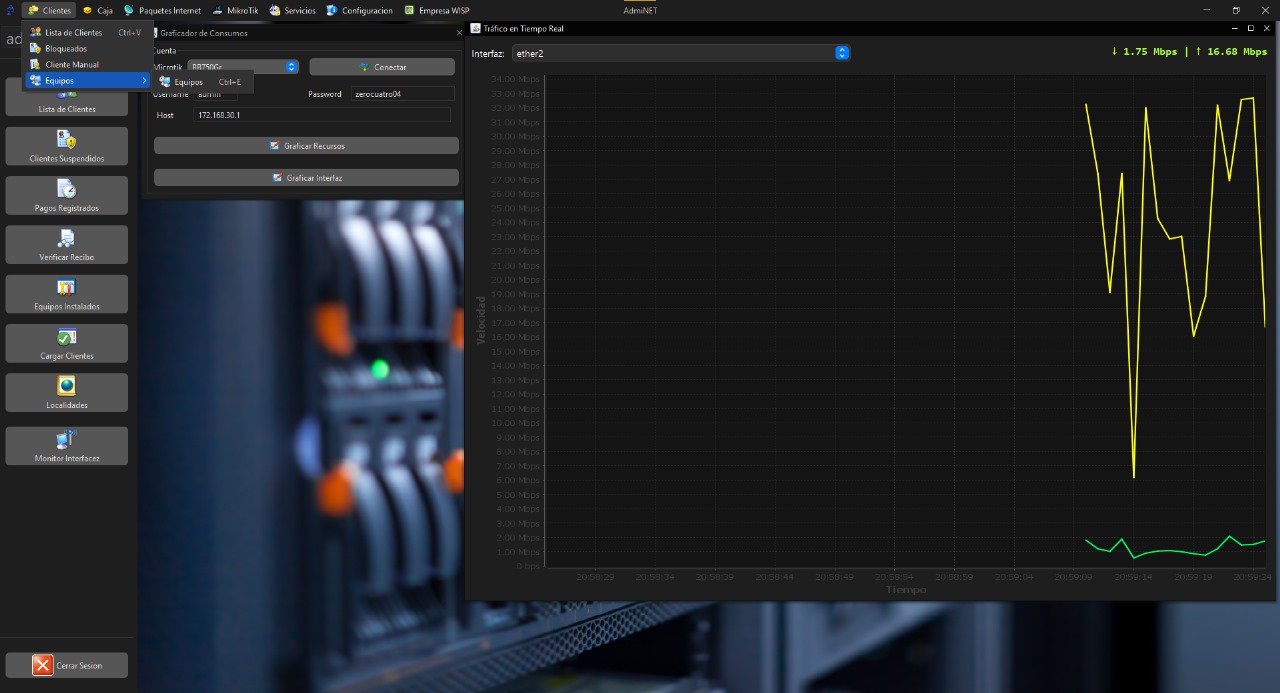The width and height of the screenshot is (1280, 693).
Task: Focus the Host input field
Action: click(x=322, y=115)
